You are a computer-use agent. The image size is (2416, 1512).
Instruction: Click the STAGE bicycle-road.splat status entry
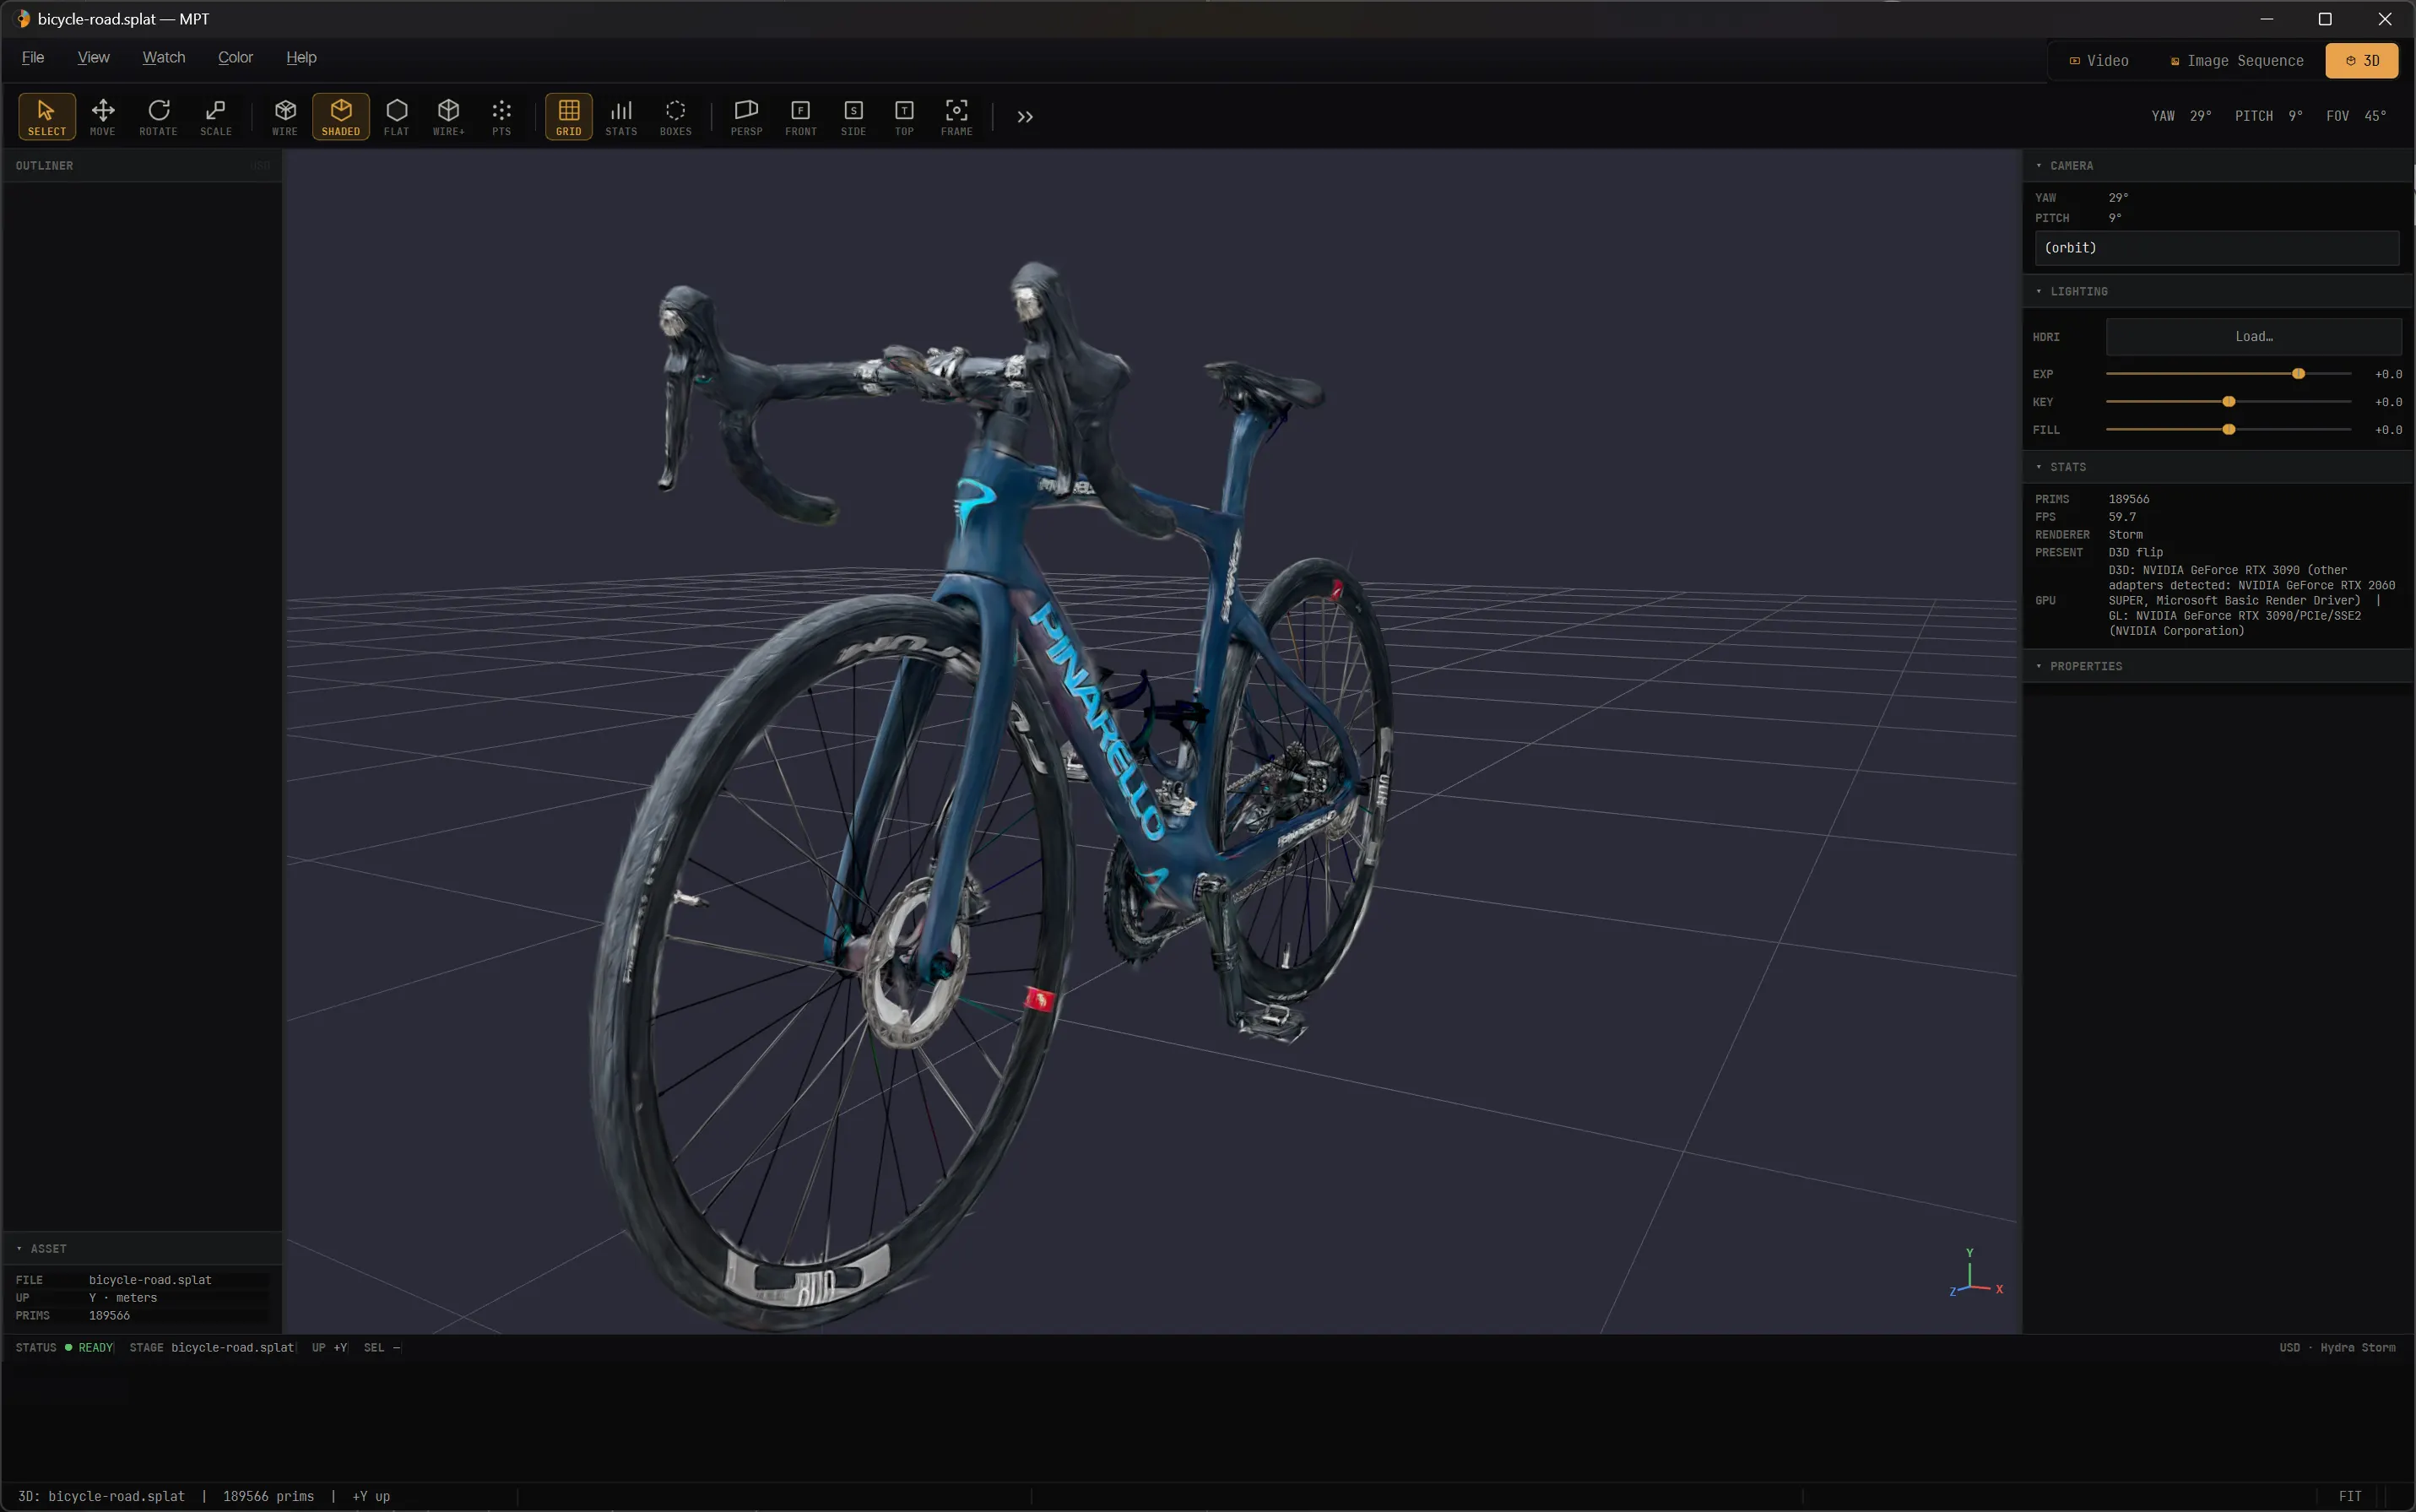(x=211, y=1348)
